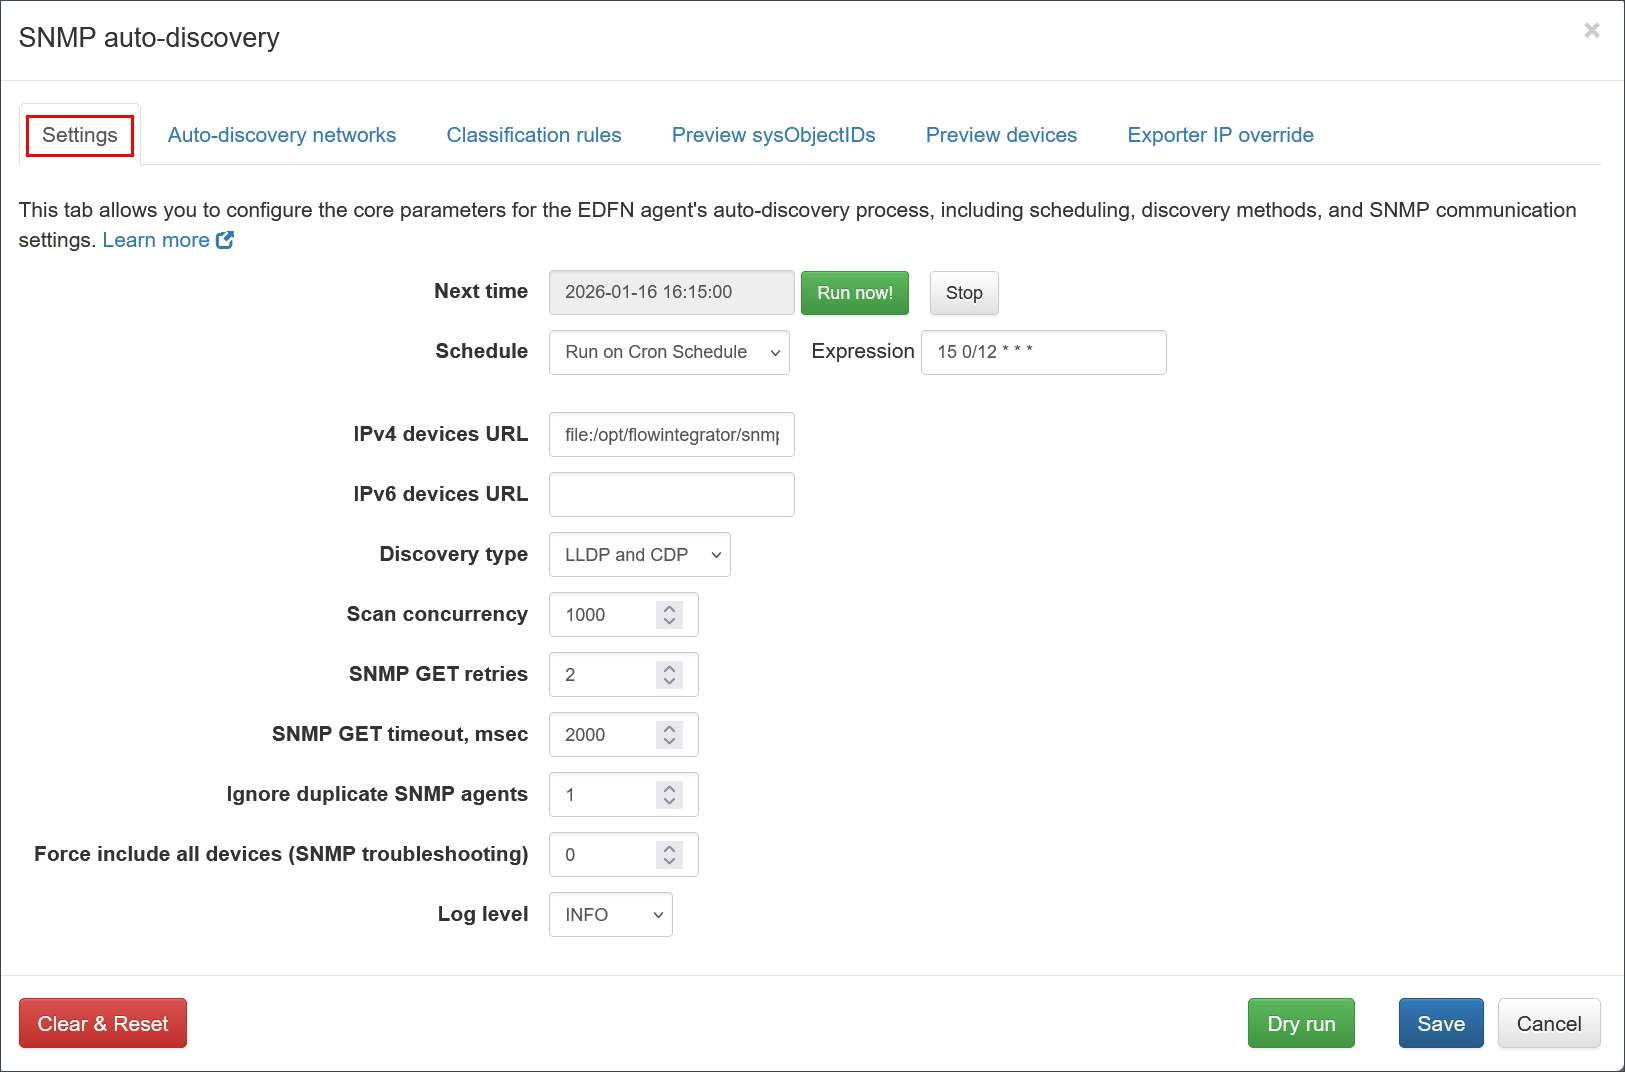
Task: Focus the cron Expression input field
Action: point(1043,352)
